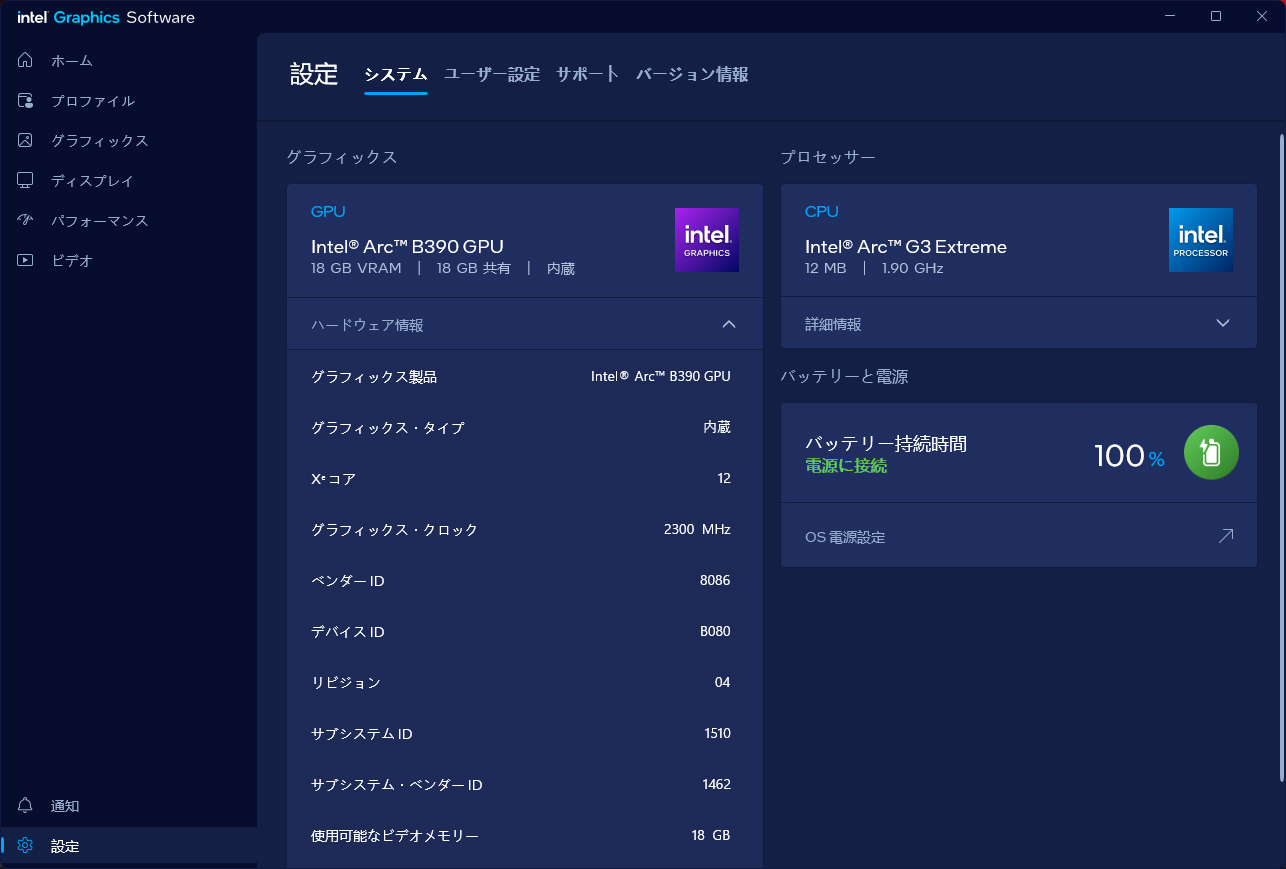Image resolution: width=1286 pixels, height=869 pixels.
Task: Click the Home house icon in sidebar
Action: pyautogui.click(x=26, y=61)
